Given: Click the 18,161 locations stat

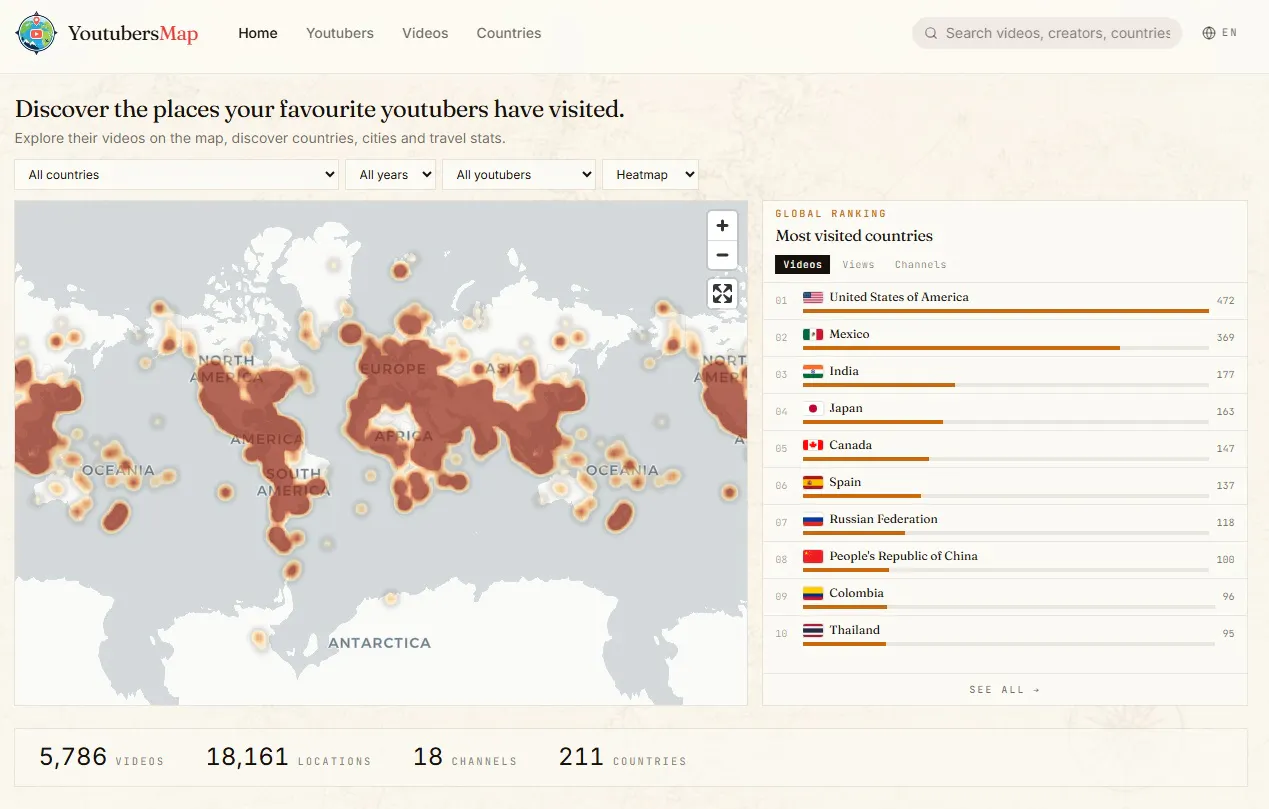Looking at the screenshot, I should [289, 757].
